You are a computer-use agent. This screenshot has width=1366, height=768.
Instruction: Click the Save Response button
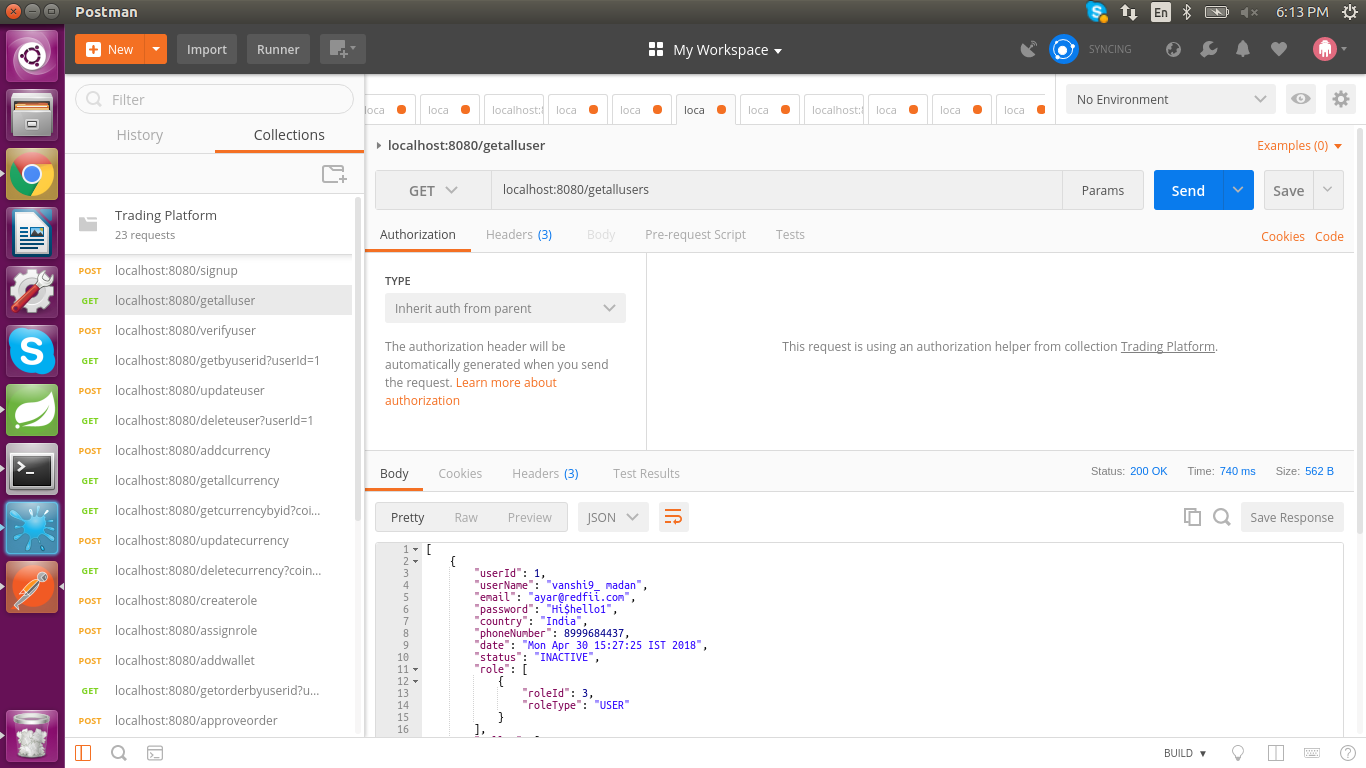(x=1292, y=517)
